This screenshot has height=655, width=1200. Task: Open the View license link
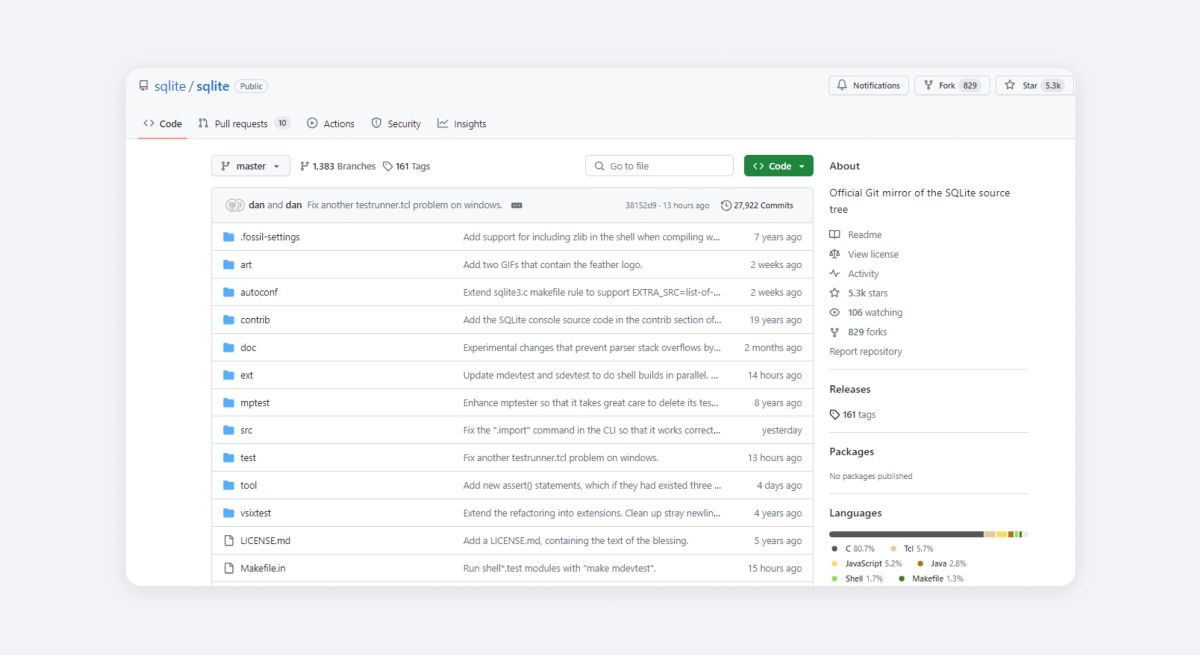click(872, 254)
